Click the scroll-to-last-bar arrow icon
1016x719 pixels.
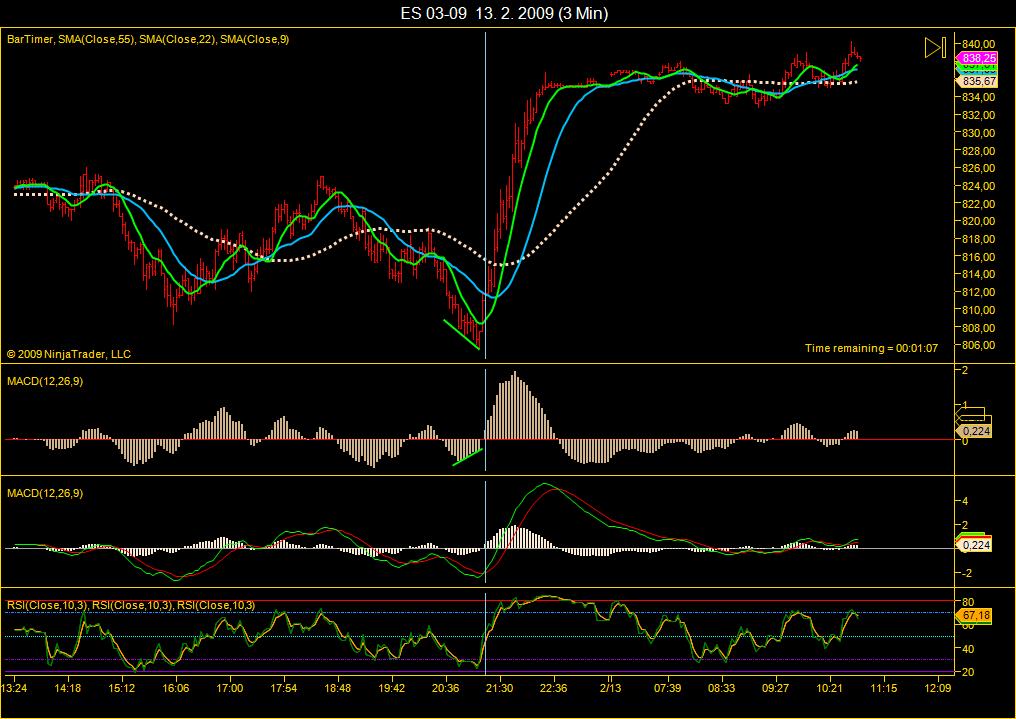pyautogui.click(x=934, y=47)
